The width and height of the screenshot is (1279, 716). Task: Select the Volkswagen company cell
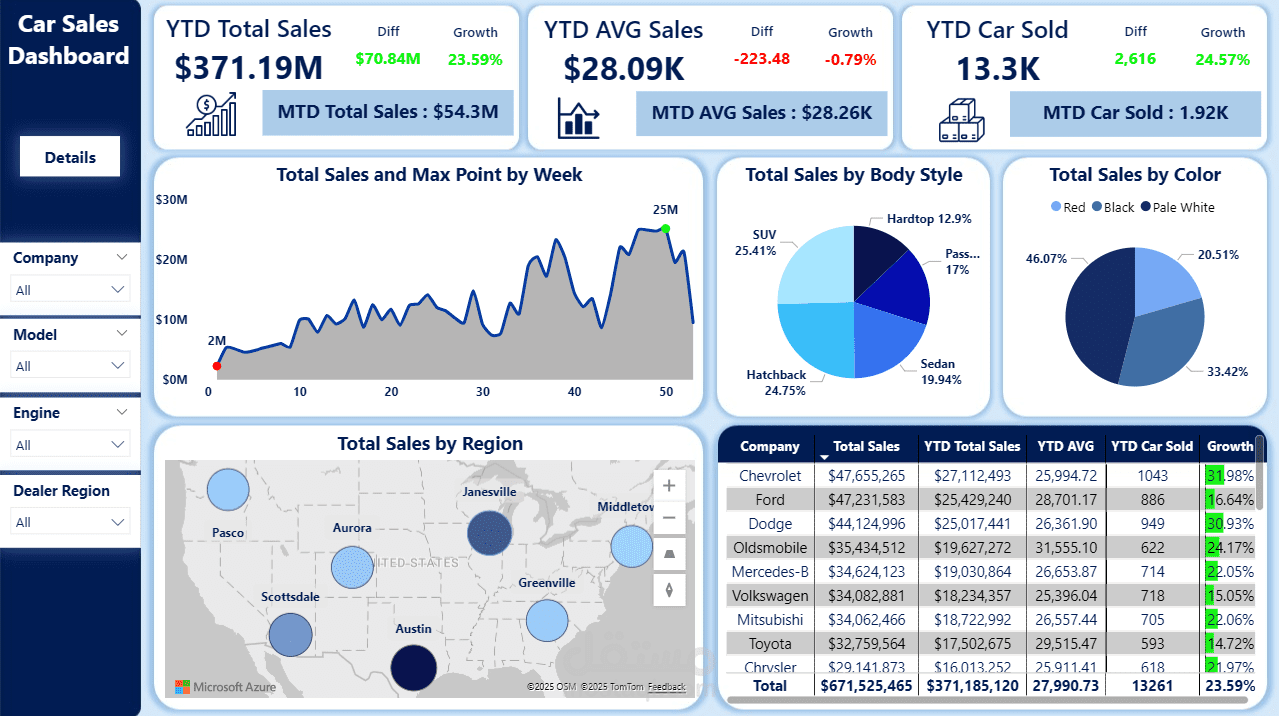(770, 596)
